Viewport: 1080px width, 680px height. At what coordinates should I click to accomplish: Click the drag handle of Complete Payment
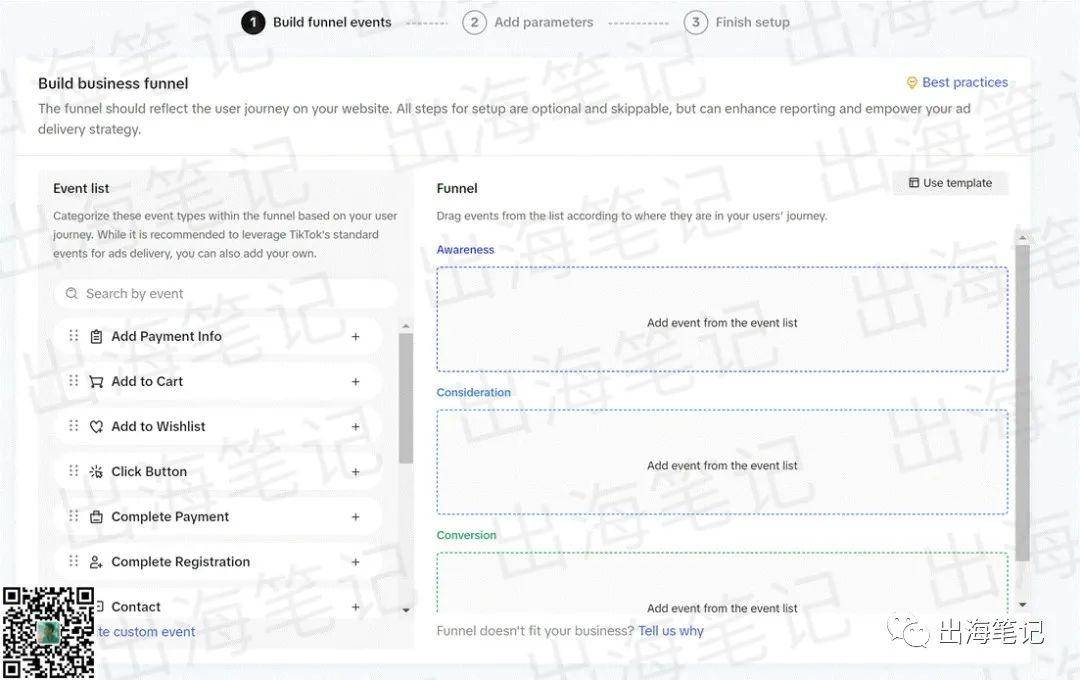(74, 516)
